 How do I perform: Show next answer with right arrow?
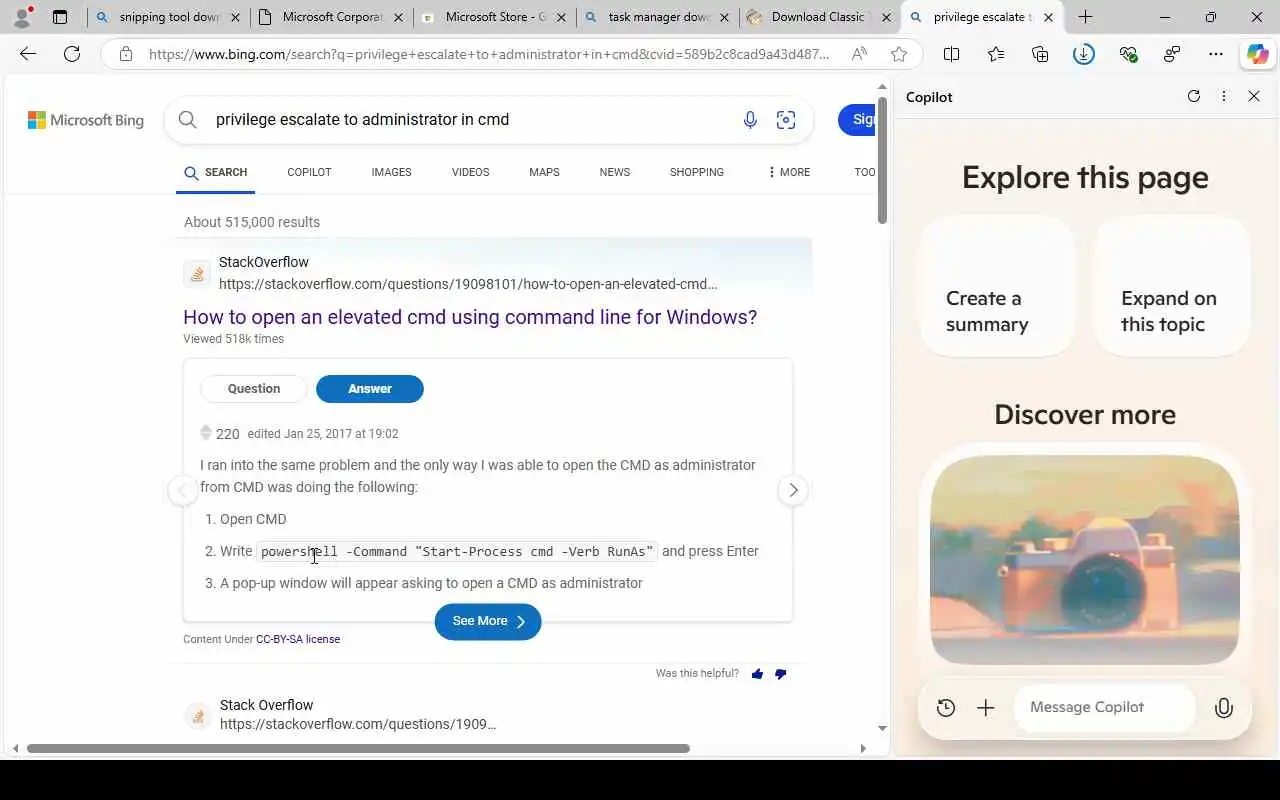pyautogui.click(x=793, y=490)
